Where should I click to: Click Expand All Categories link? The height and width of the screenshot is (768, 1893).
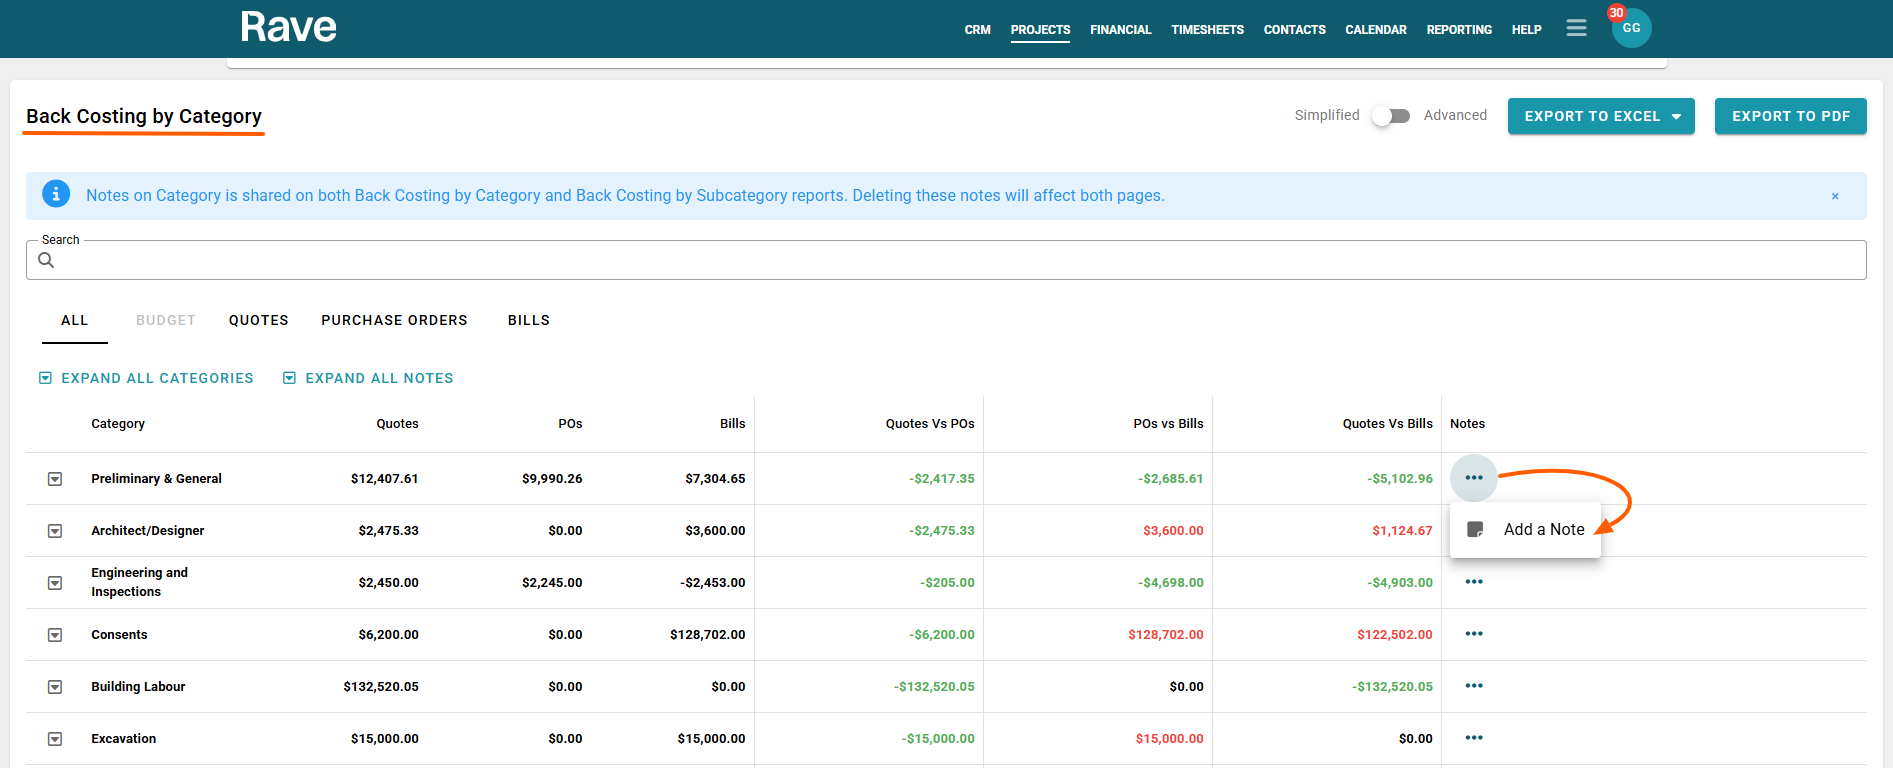click(147, 378)
